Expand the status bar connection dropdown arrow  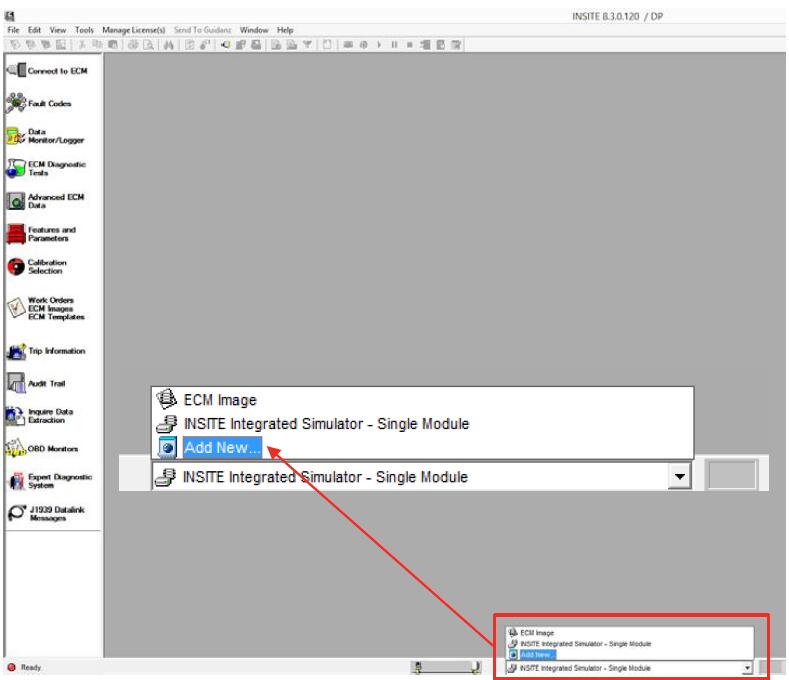click(747, 668)
